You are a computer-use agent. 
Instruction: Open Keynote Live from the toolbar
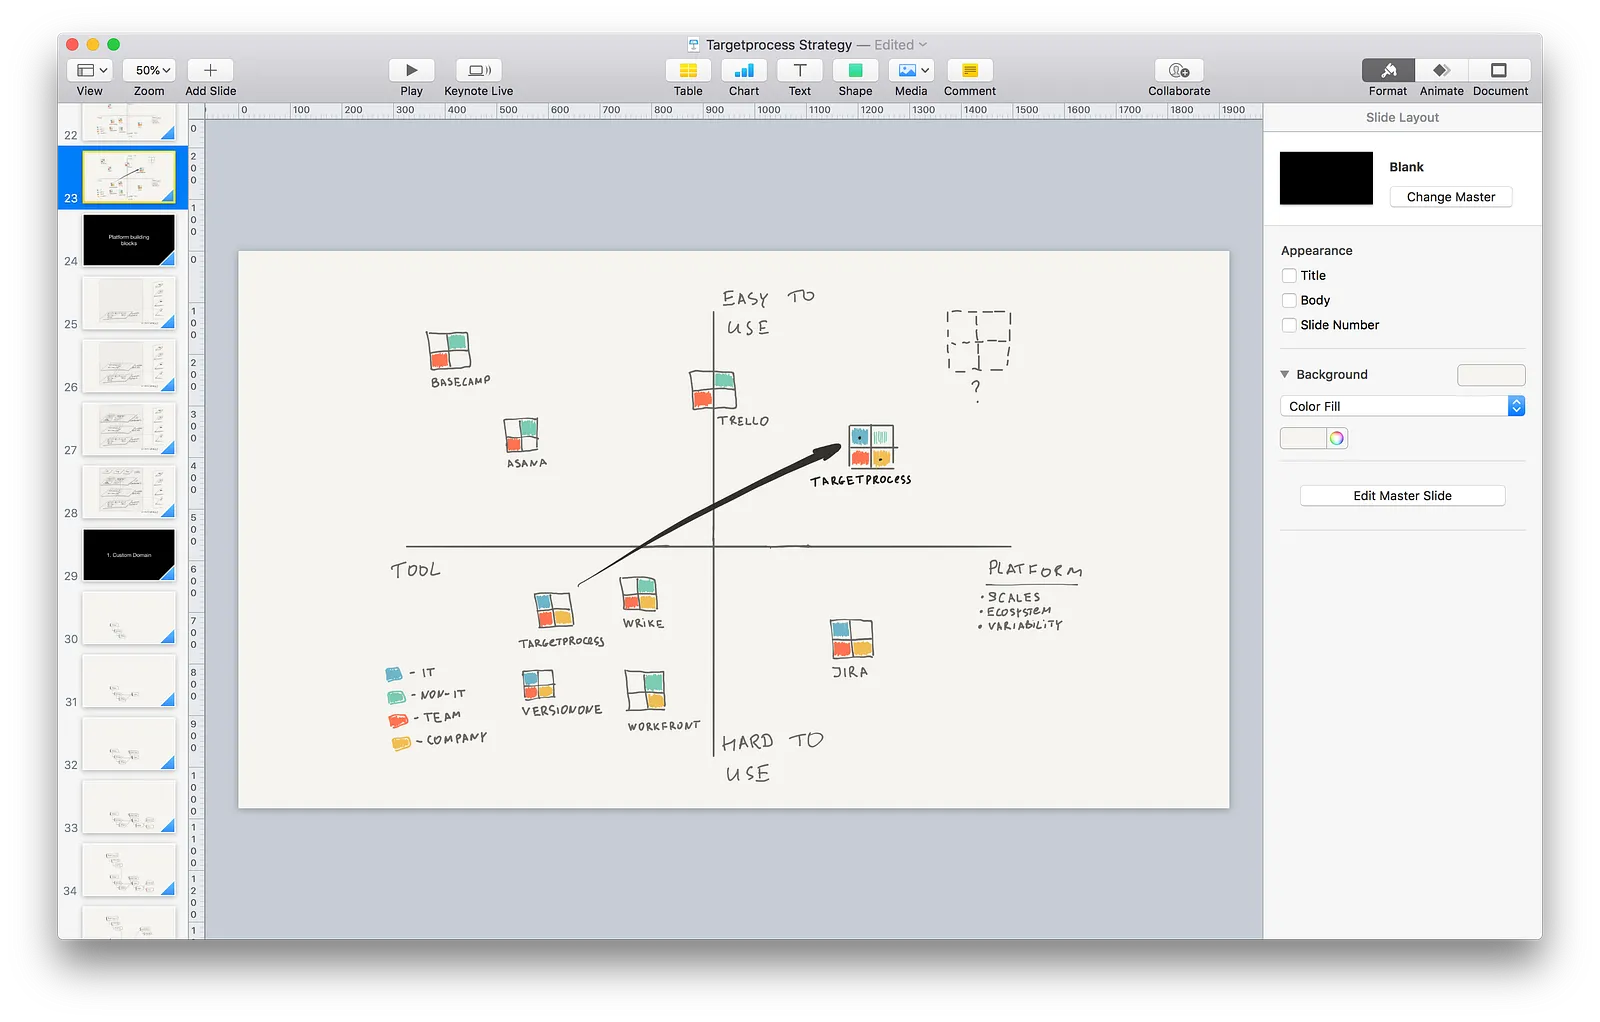[x=479, y=70]
